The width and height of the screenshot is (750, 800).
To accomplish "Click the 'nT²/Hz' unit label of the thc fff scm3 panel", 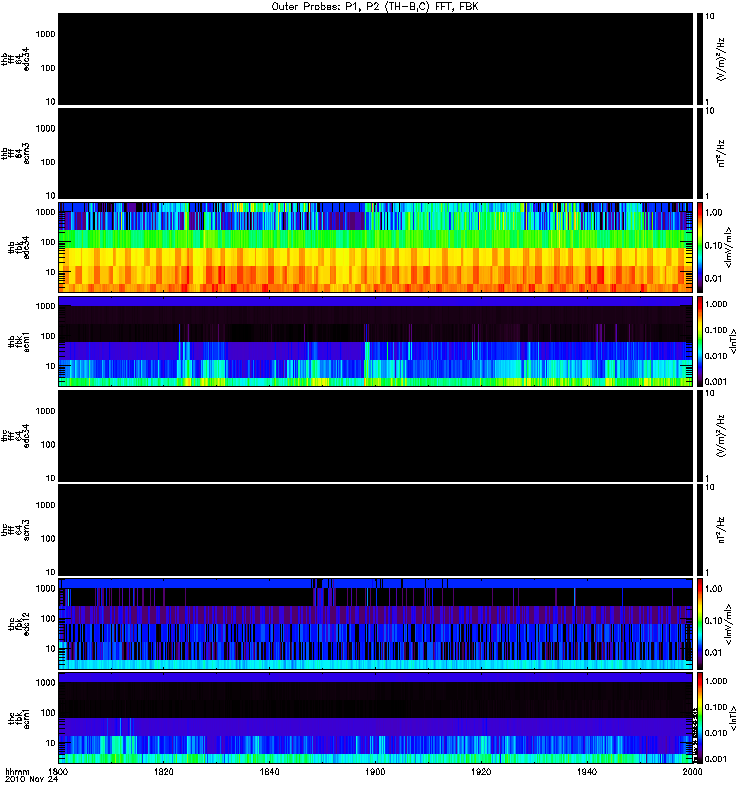I will click(720, 530).
